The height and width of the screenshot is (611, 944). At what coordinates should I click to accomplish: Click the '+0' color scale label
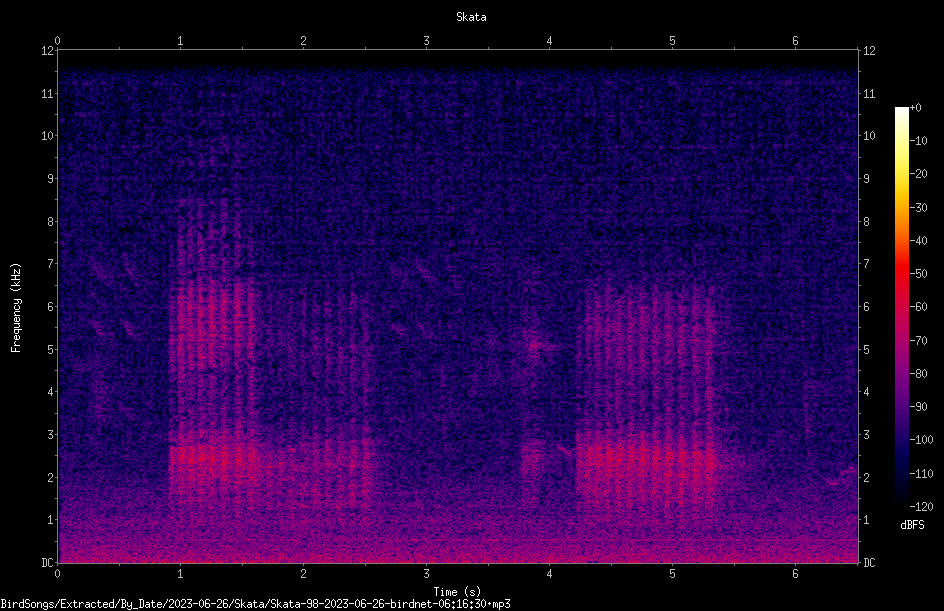[915, 108]
